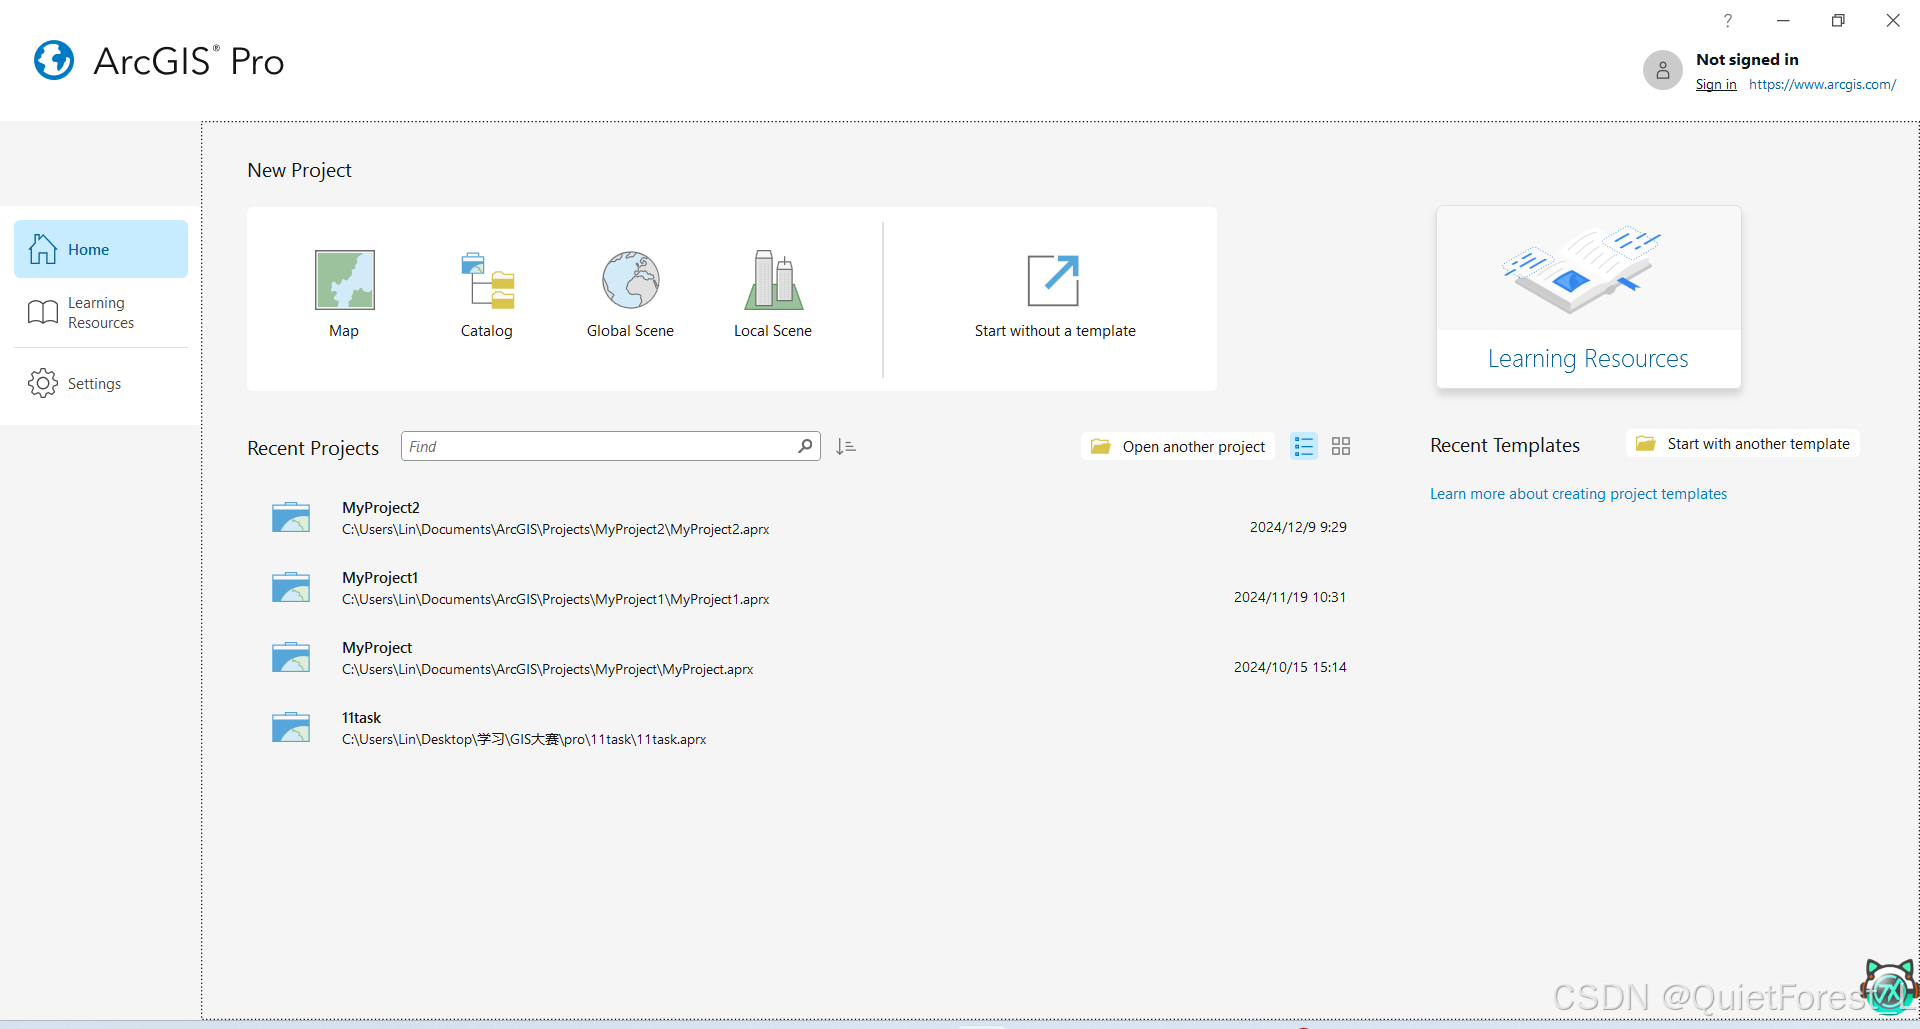Click Start with another template
Image resolution: width=1920 pixels, height=1029 pixels.
(1743, 444)
